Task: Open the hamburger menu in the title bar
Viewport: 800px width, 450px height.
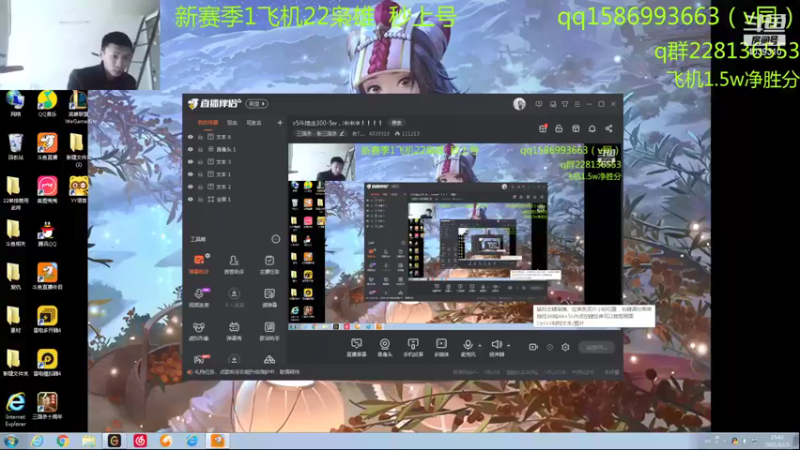Action: coord(577,104)
